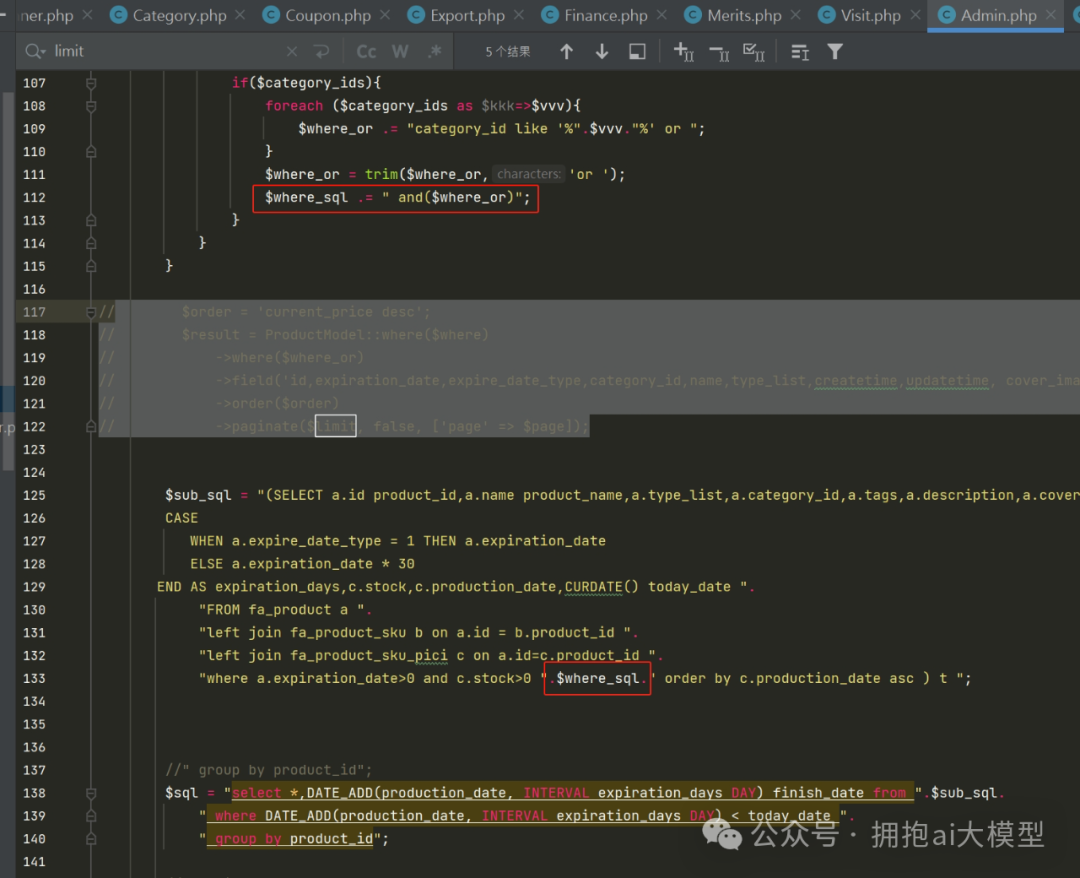Select all occurrences icon

754,51
